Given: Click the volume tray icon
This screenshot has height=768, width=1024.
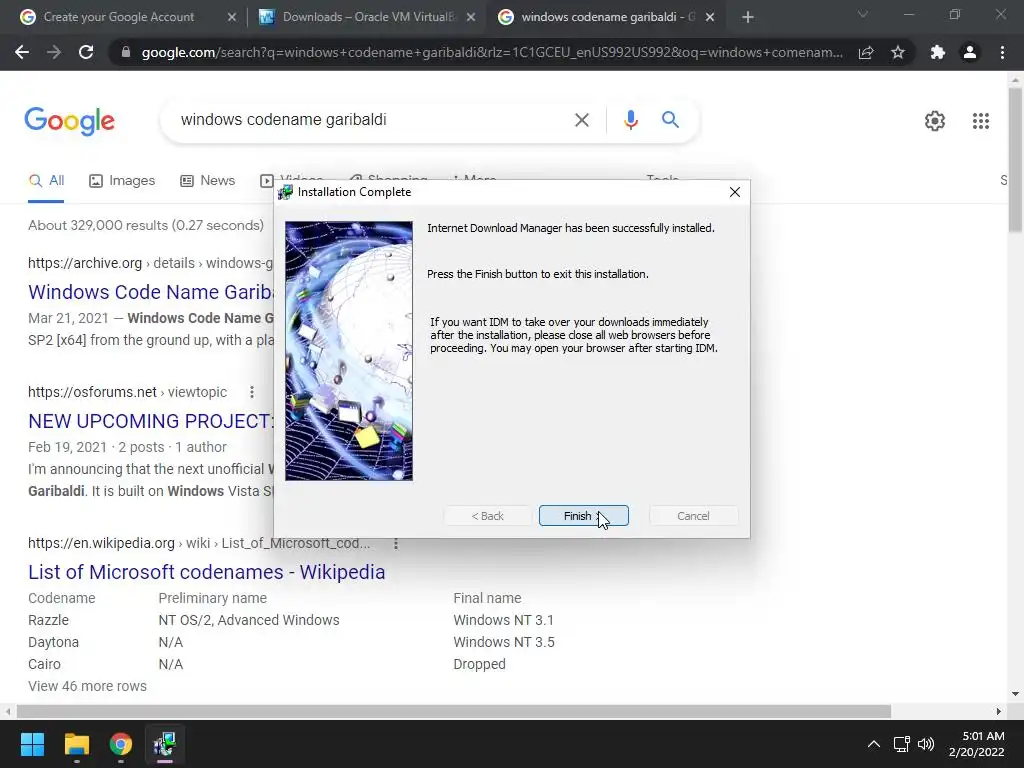Looking at the screenshot, I should [x=926, y=744].
